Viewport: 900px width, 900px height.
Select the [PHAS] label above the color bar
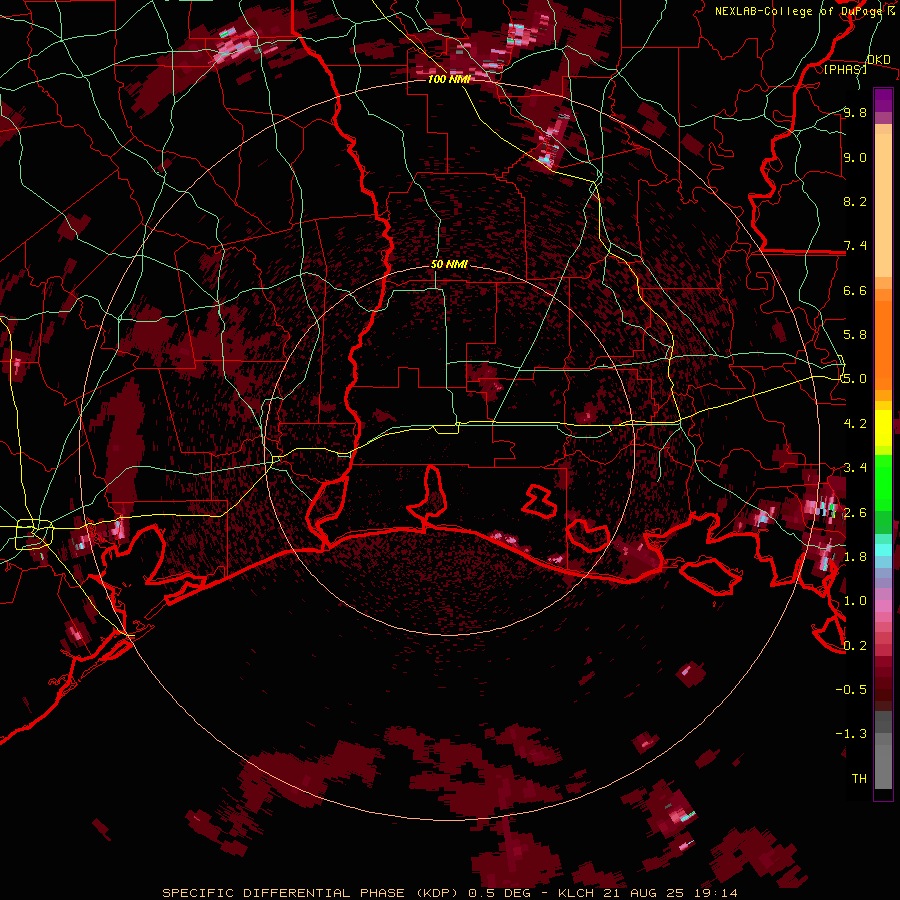(x=845, y=69)
